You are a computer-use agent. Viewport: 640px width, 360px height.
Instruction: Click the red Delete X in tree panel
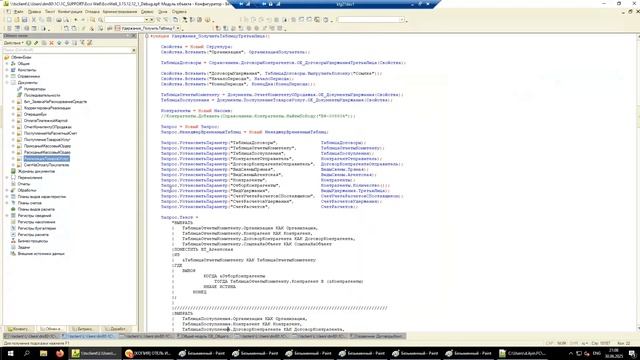coord(51,43)
